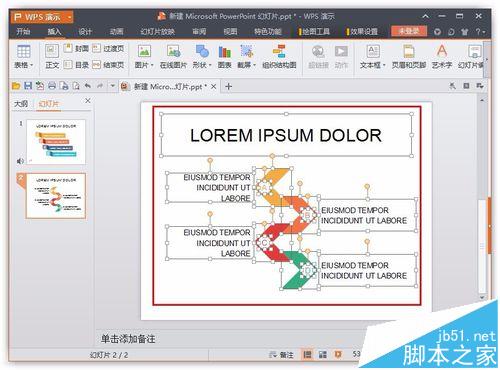Insert a 图表 chart
The width and height of the screenshot is (500, 370).
tap(224, 57)
